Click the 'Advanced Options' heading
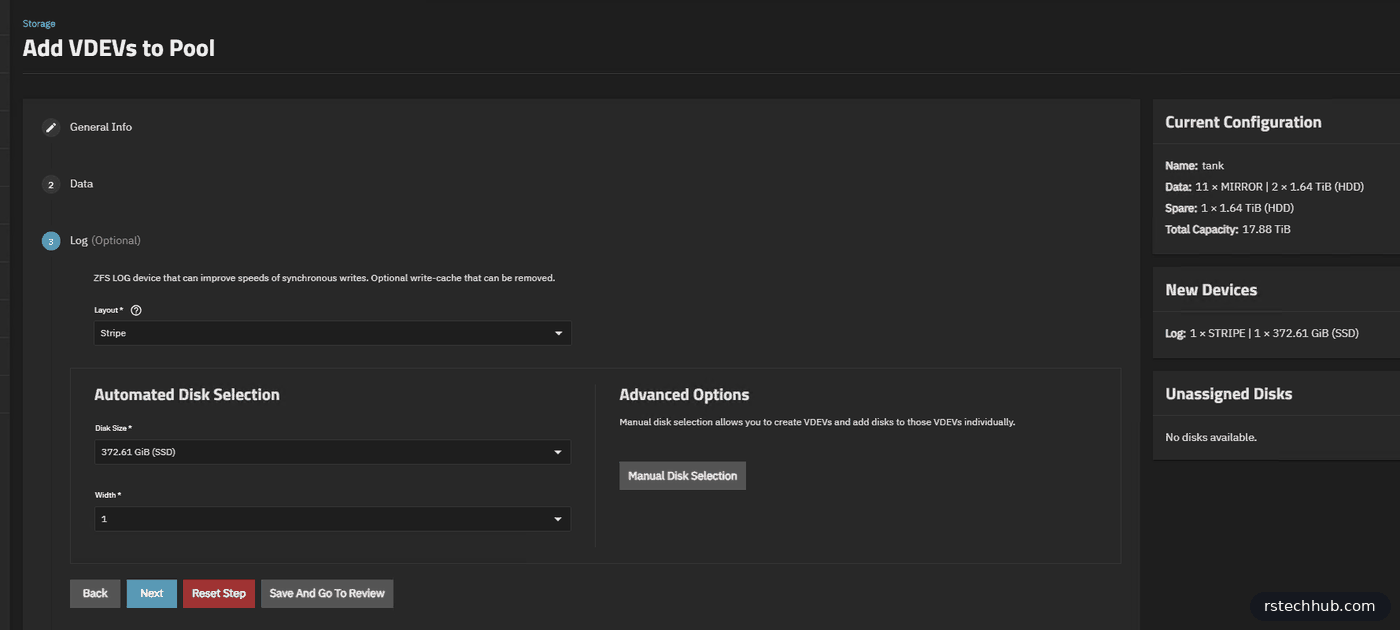 coord(684,395)
